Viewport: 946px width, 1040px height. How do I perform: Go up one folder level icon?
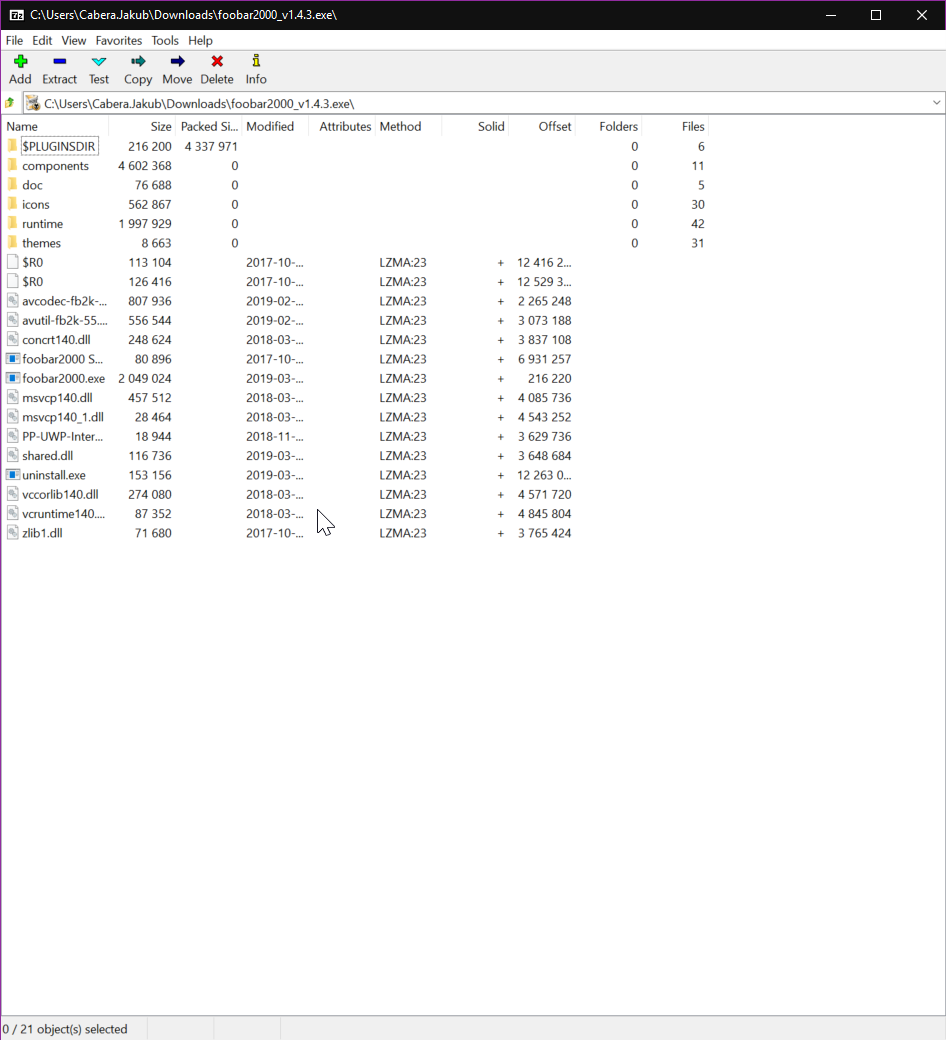click(10, 103)
